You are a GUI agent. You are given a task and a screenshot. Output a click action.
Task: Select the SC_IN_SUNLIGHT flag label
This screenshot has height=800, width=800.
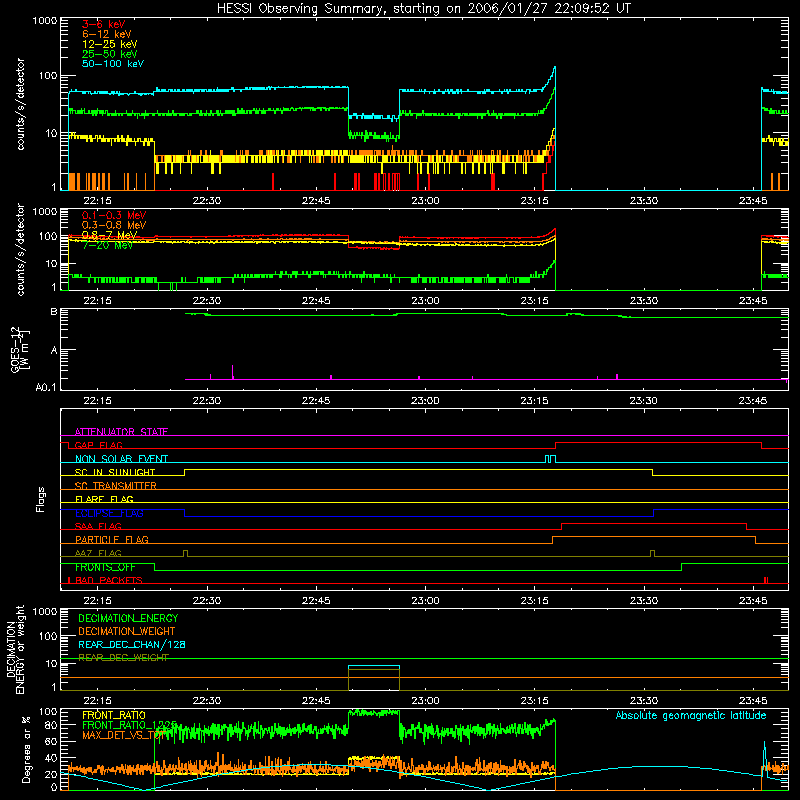[115, 472]
